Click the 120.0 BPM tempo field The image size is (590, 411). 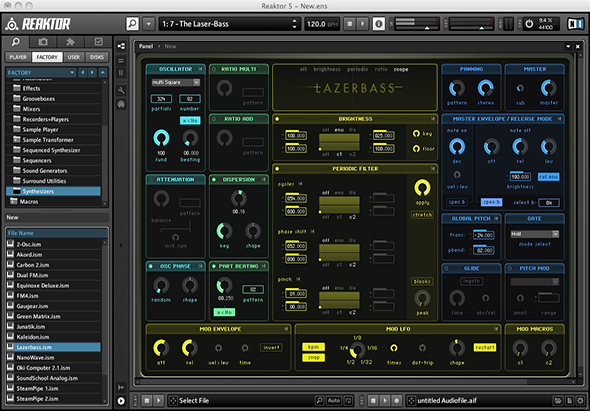pyautogui.click(x=322, y=24)
